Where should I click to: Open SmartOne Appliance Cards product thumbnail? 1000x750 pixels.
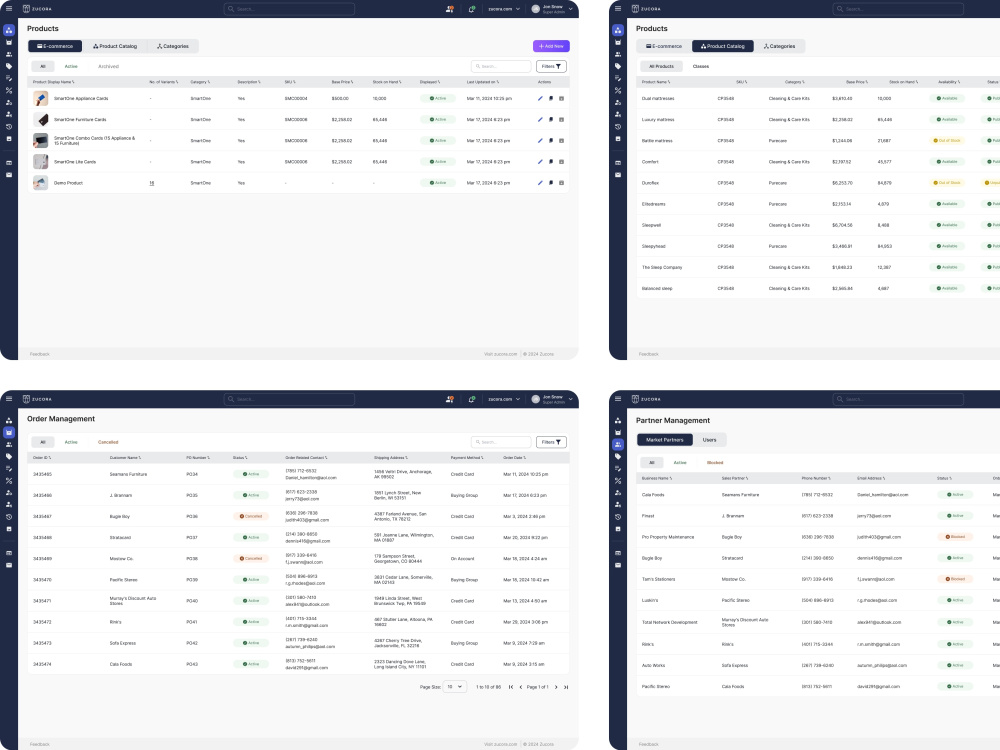click(x=40, y=99)
